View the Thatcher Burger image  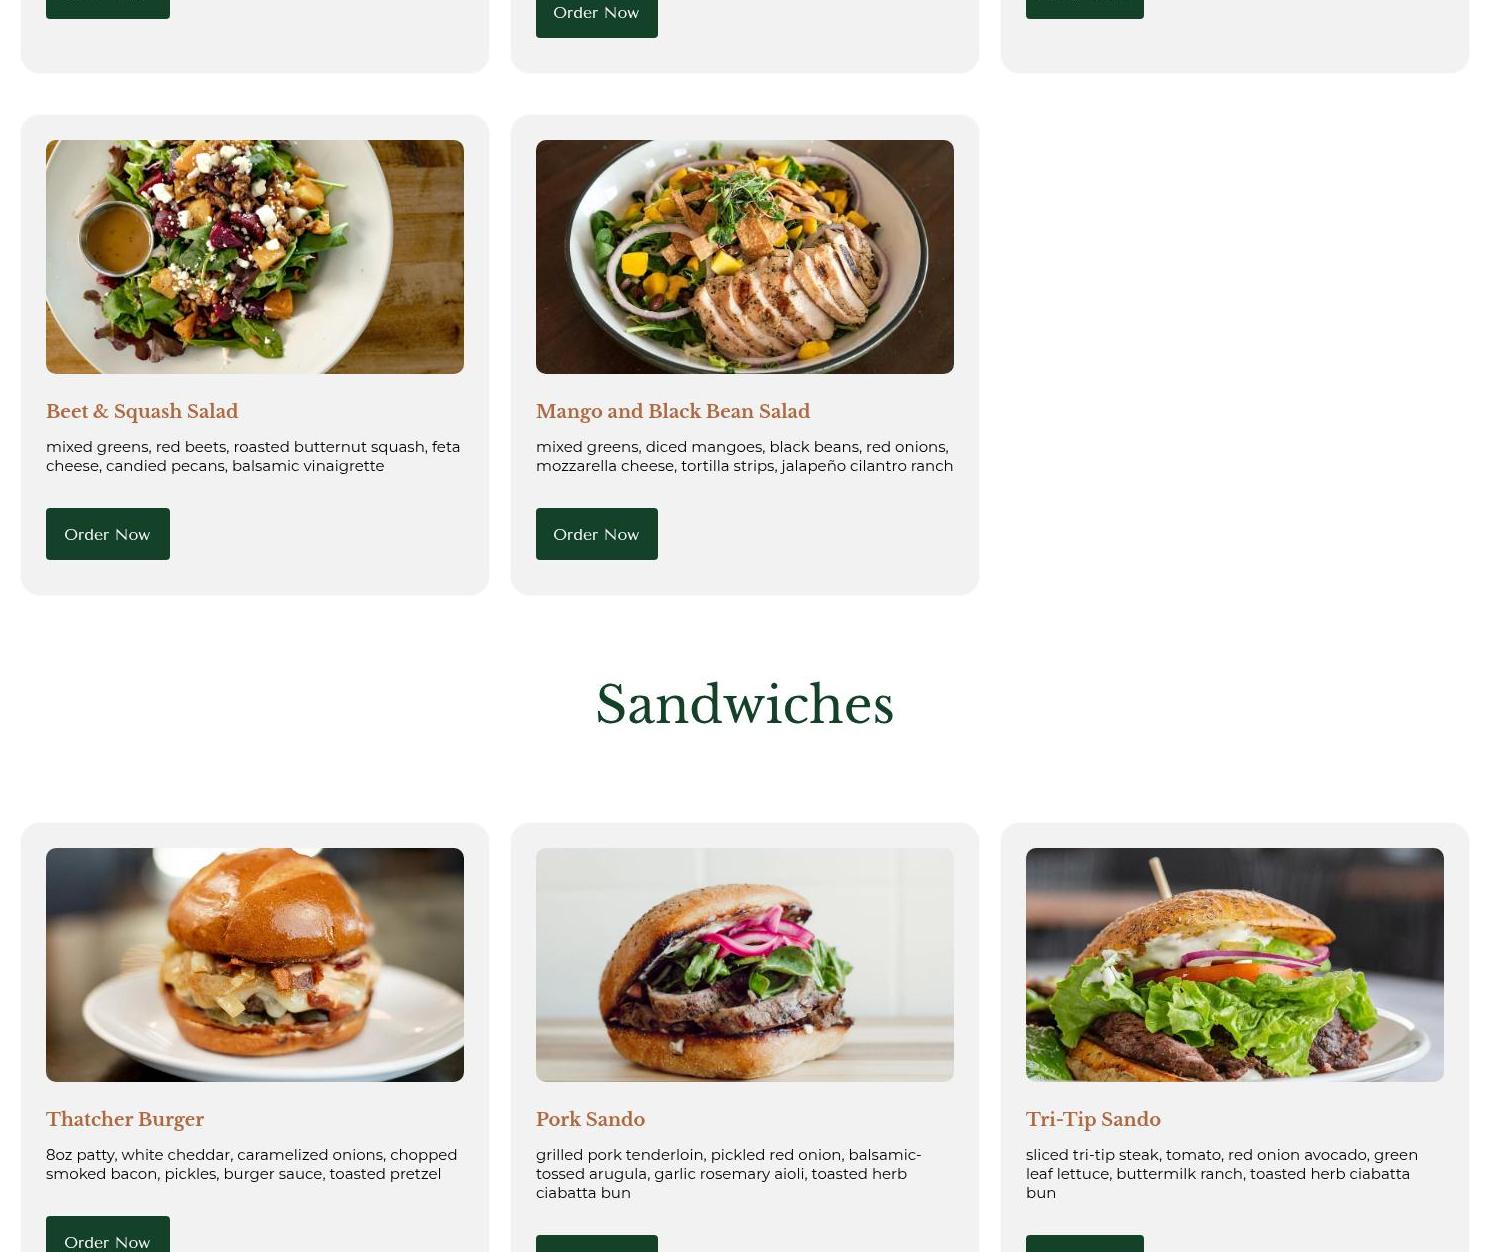pyautogui.click(x=255, y=965)
